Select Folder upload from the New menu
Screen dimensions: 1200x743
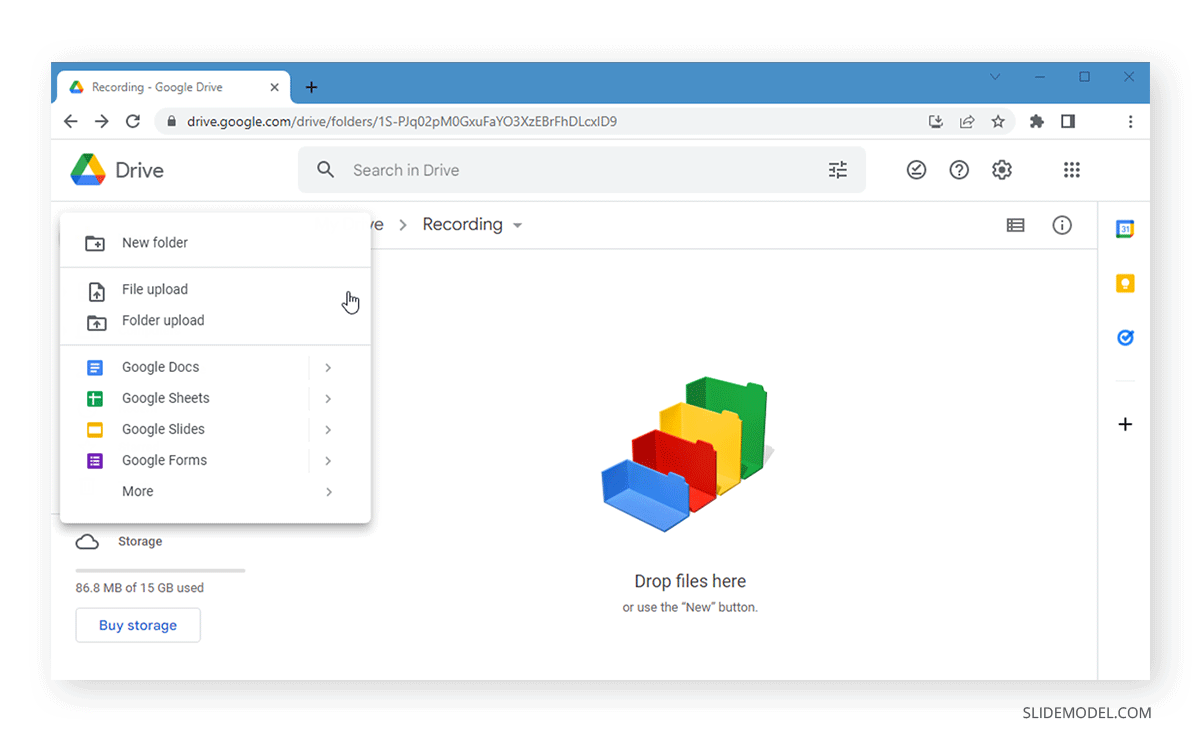pos(162,321)
